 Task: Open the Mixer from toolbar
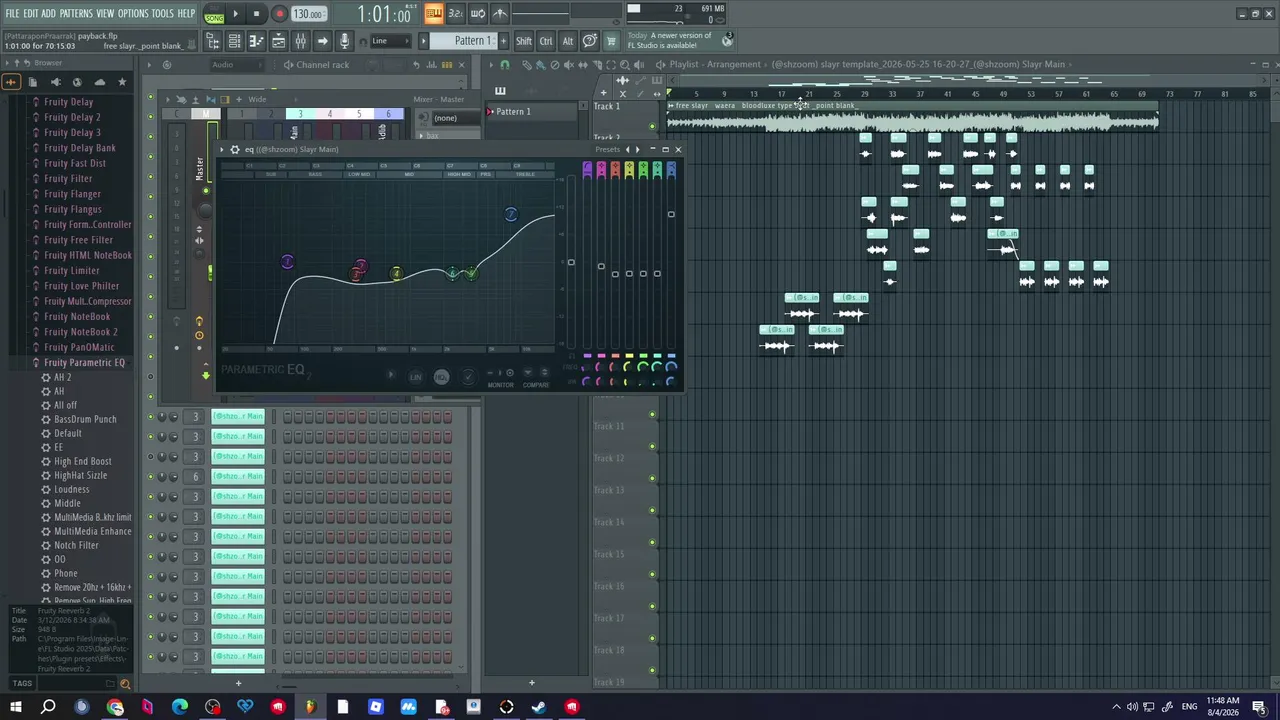coord(300,41)
